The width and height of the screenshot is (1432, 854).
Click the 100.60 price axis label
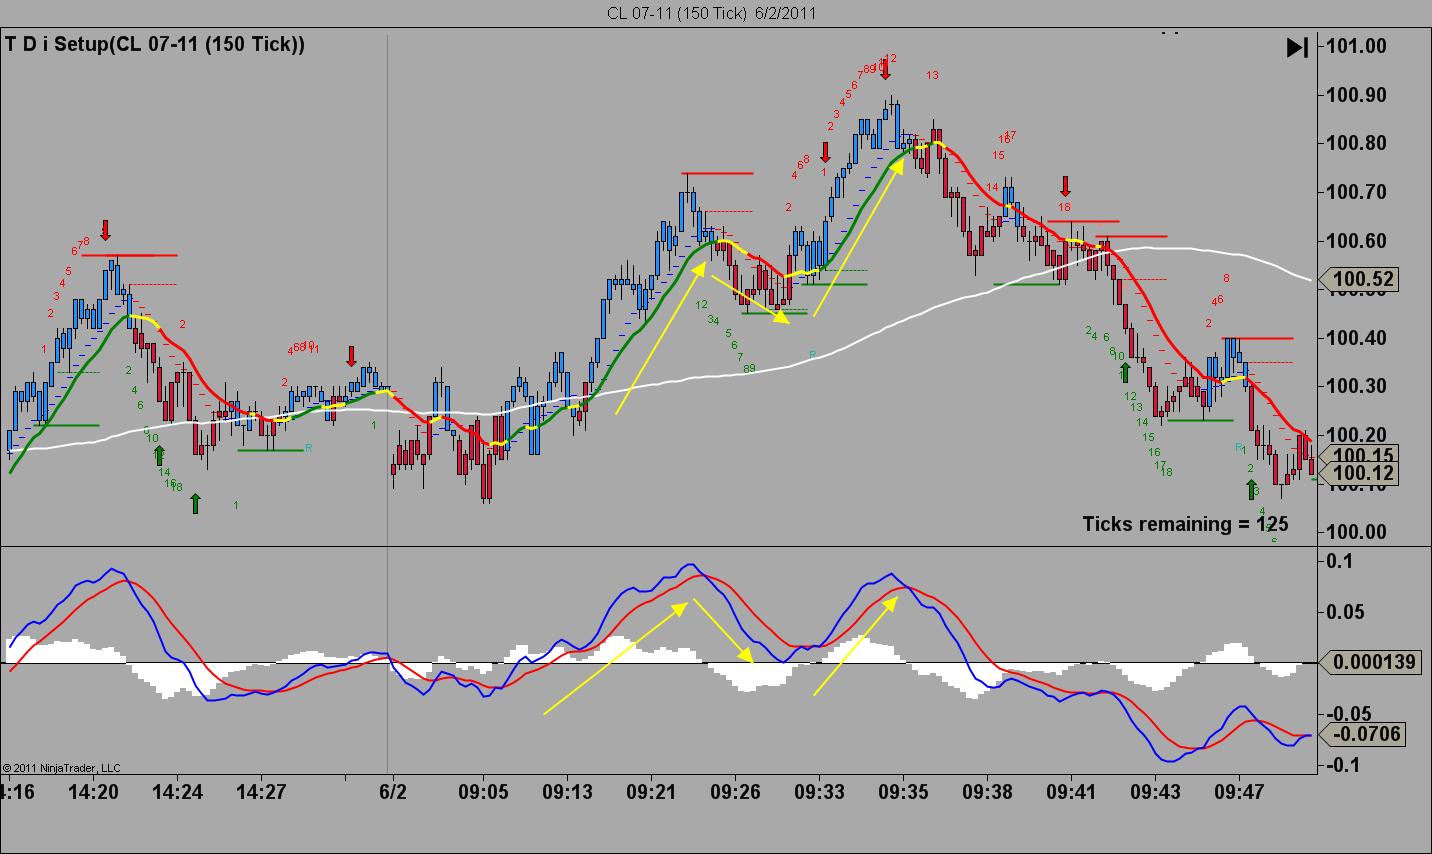(x=1358, y=241)
